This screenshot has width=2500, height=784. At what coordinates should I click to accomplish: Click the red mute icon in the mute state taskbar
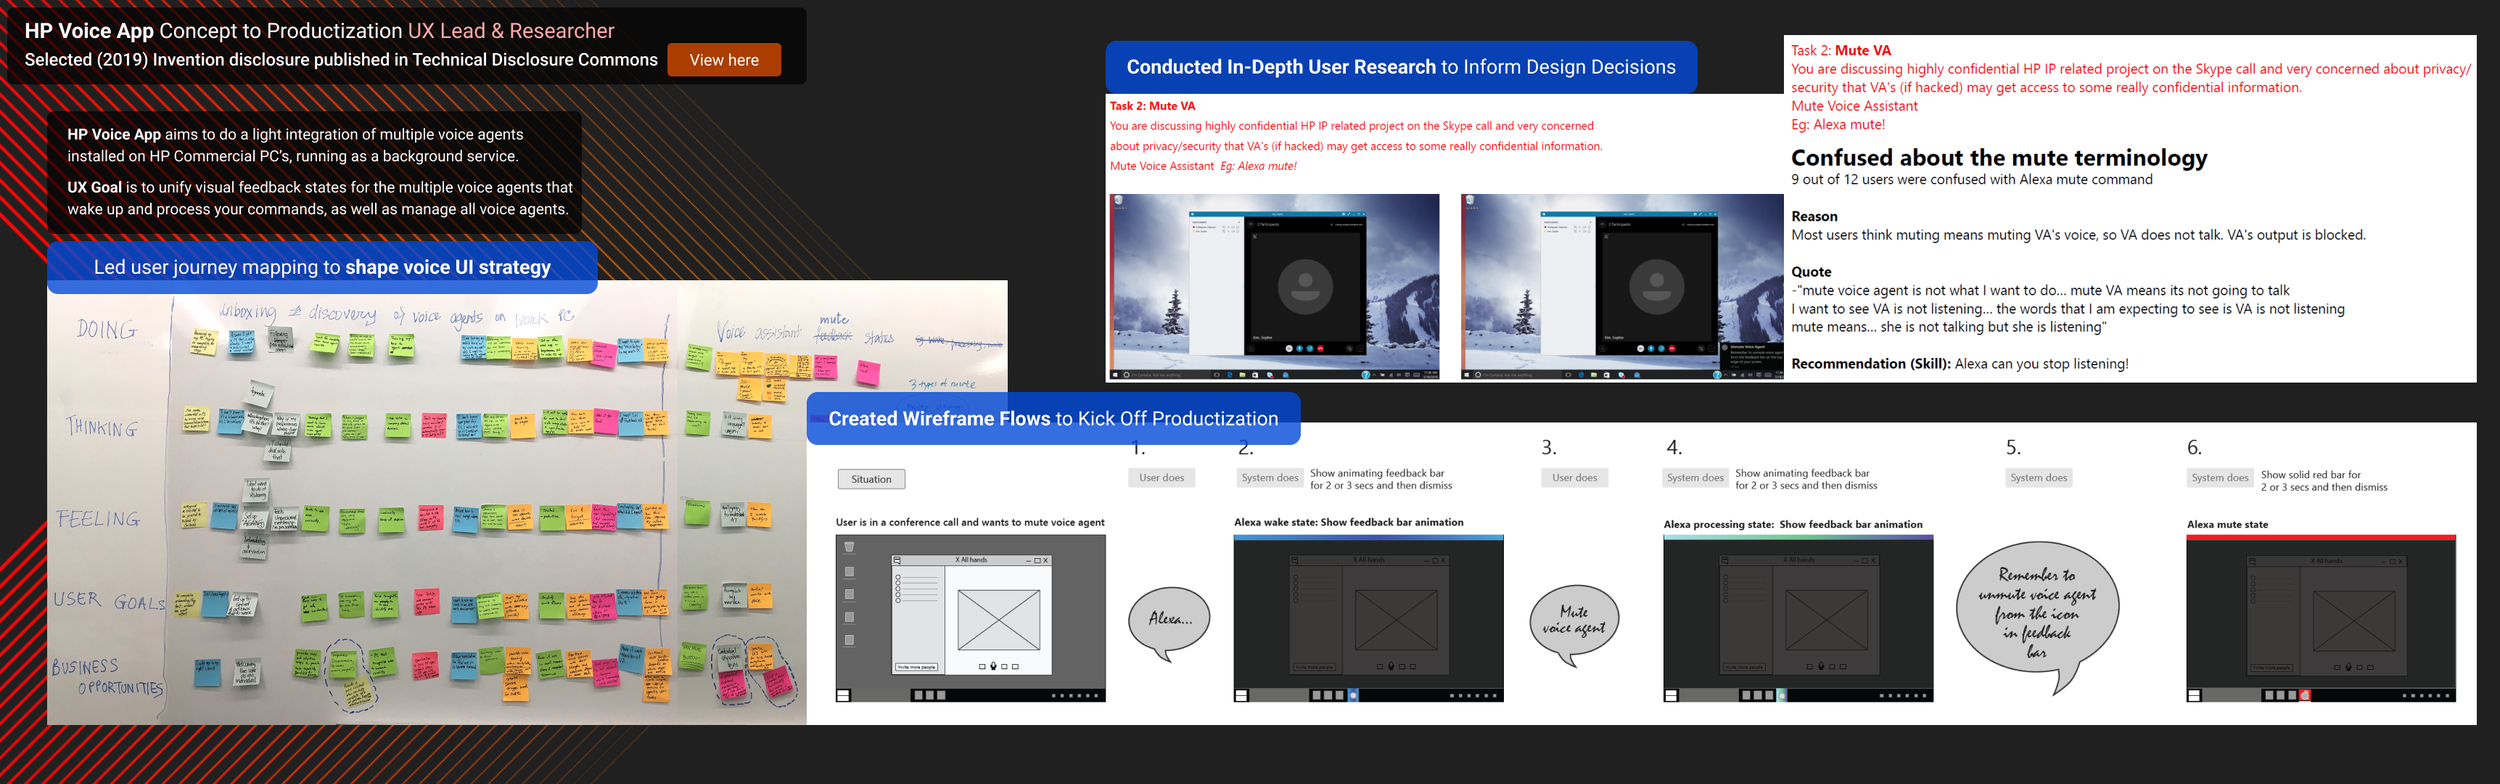pos(2306,695)
